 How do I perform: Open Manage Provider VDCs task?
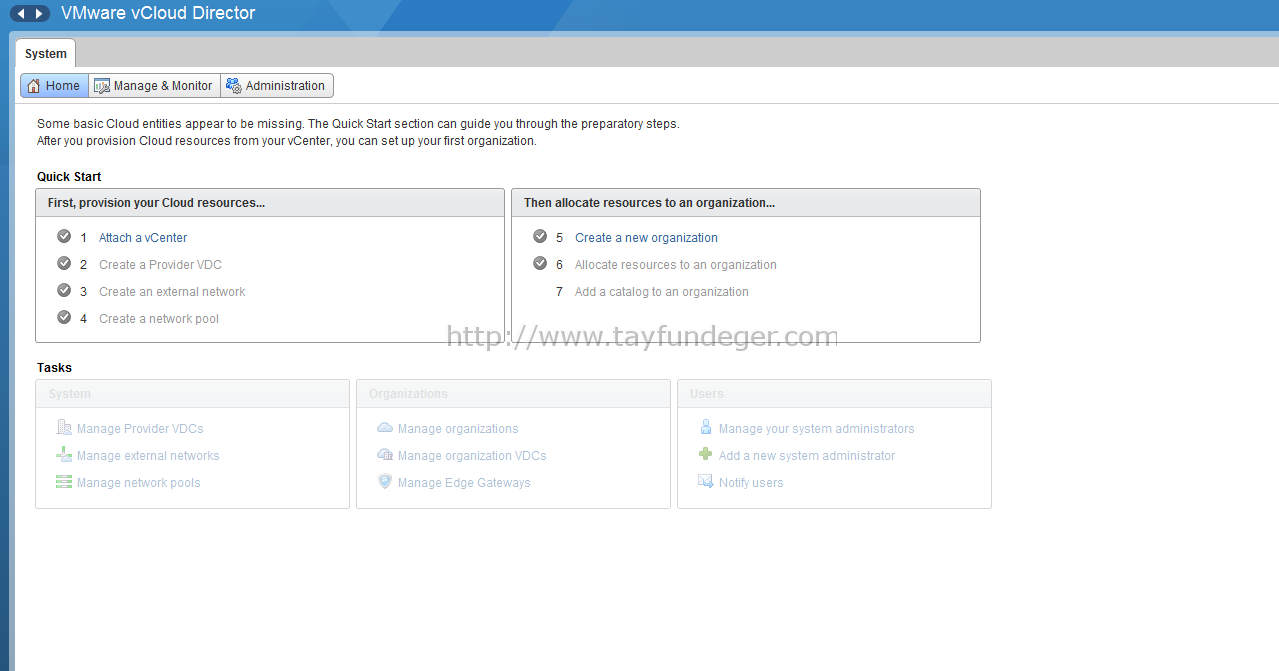click(140, 429)
